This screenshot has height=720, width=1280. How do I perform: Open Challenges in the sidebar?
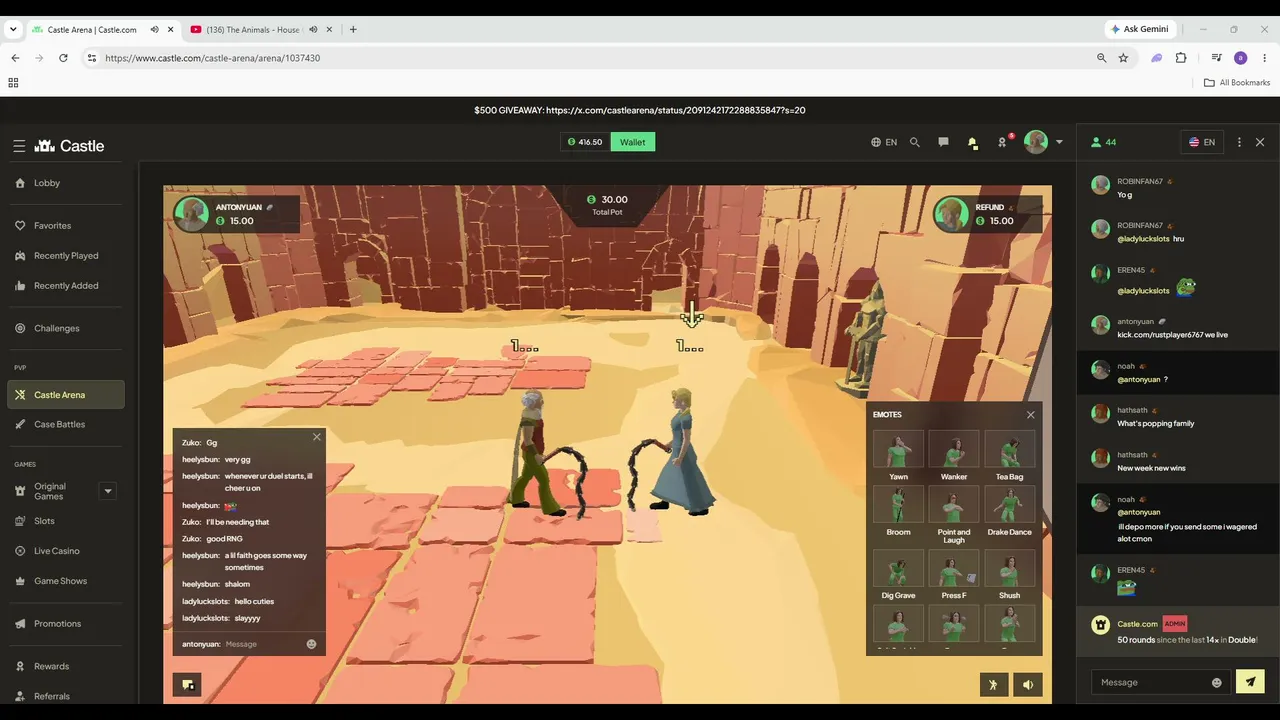(x=65, y=328)
